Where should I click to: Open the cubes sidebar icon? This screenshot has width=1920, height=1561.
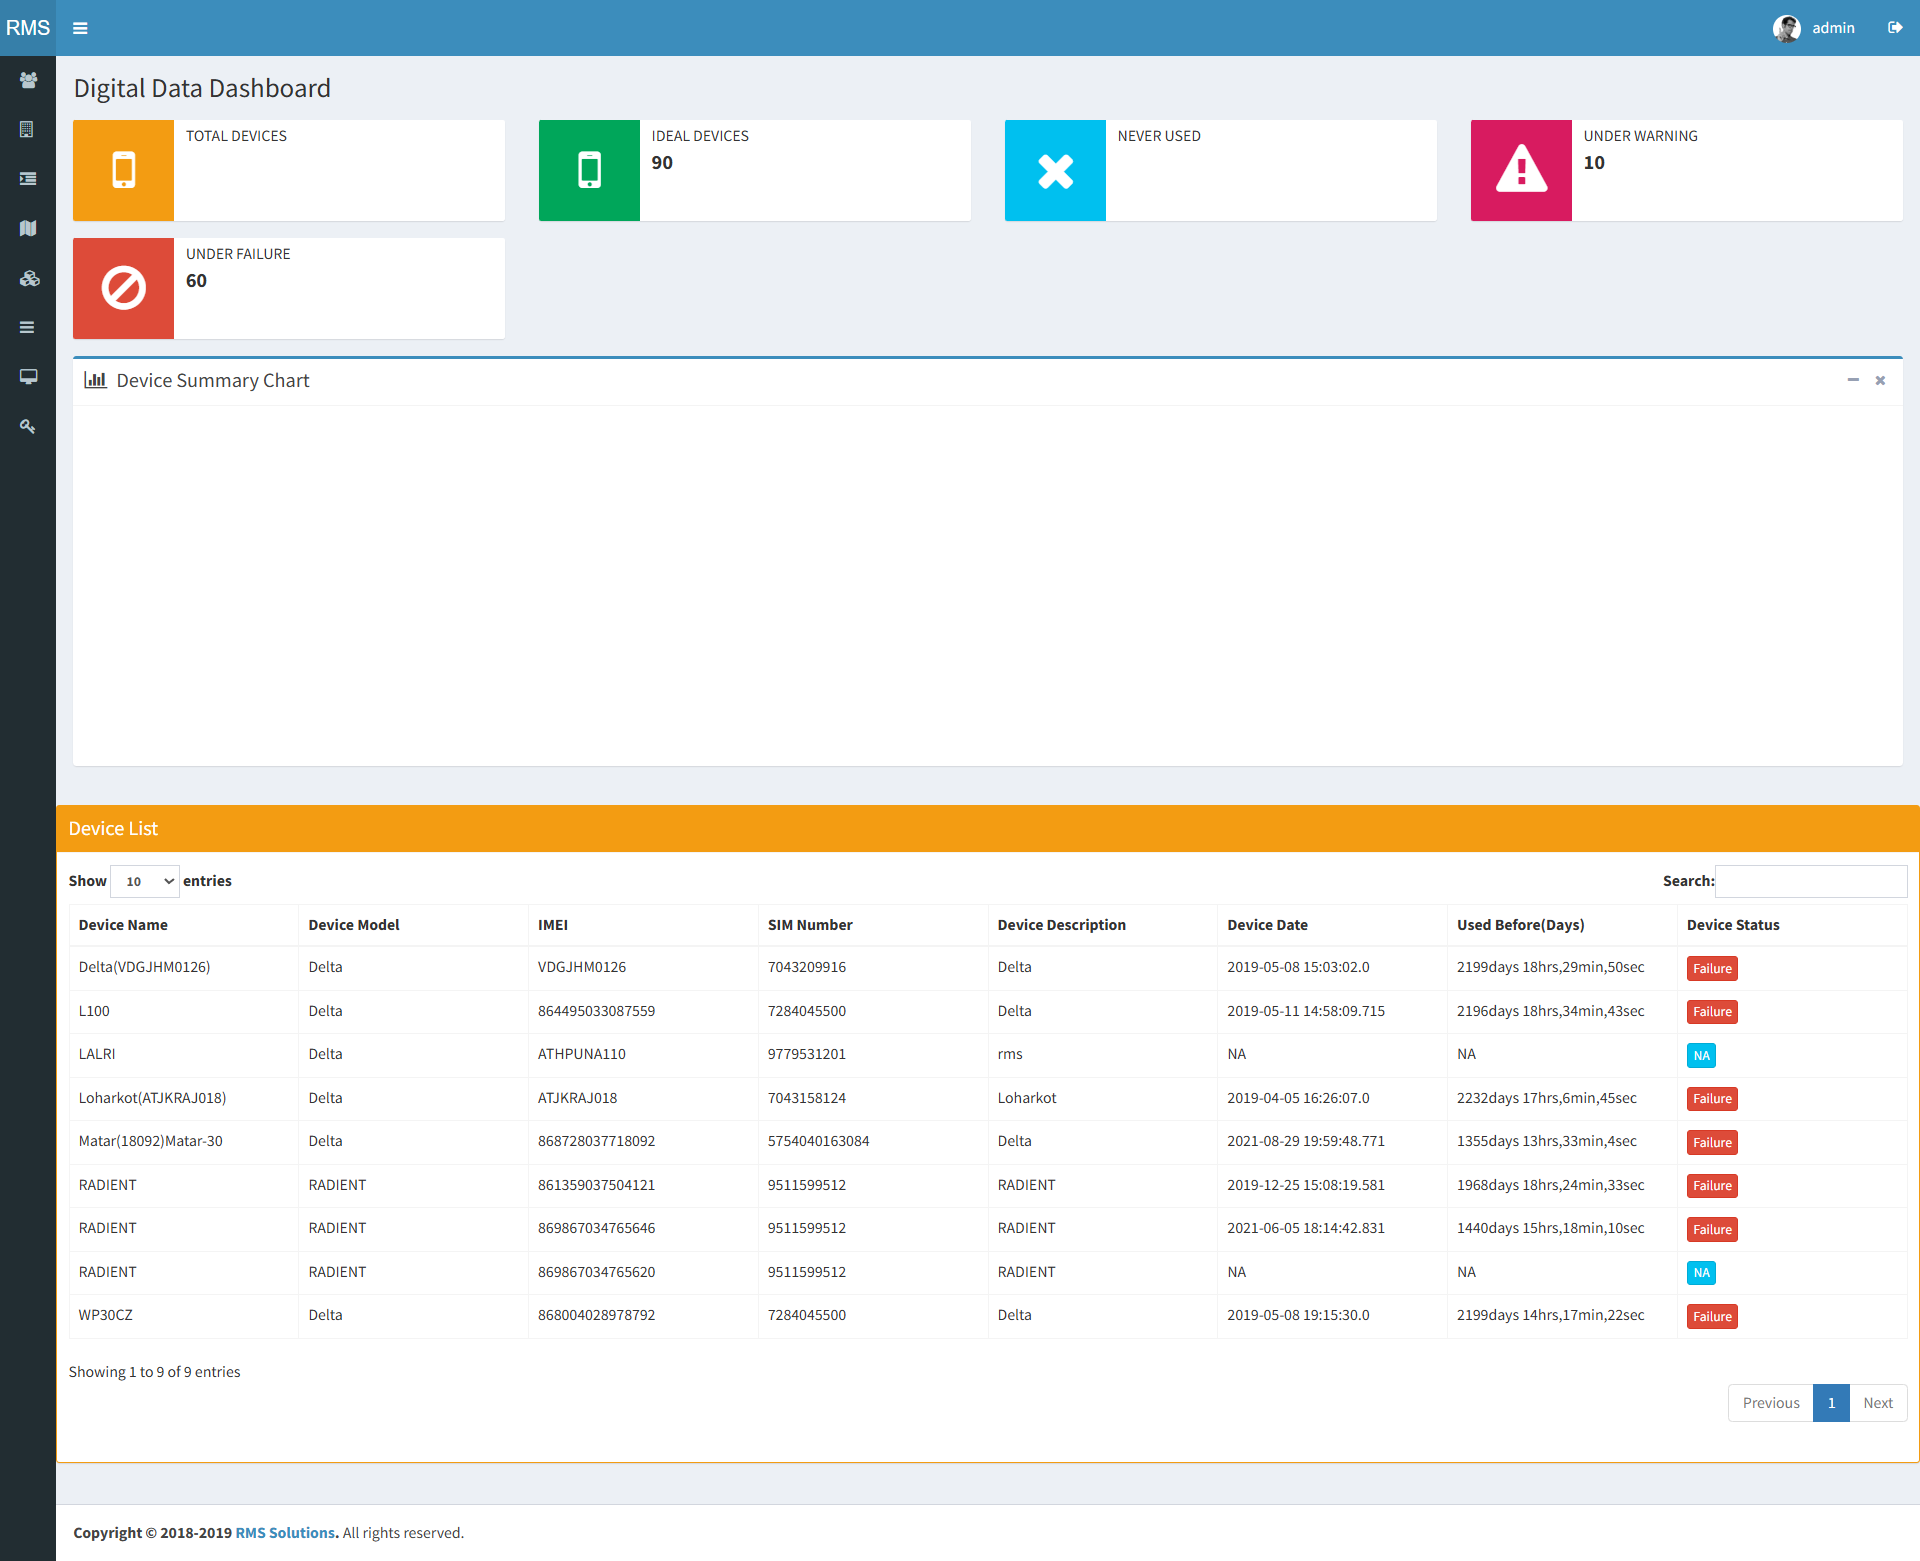click(x=28, y=278)
